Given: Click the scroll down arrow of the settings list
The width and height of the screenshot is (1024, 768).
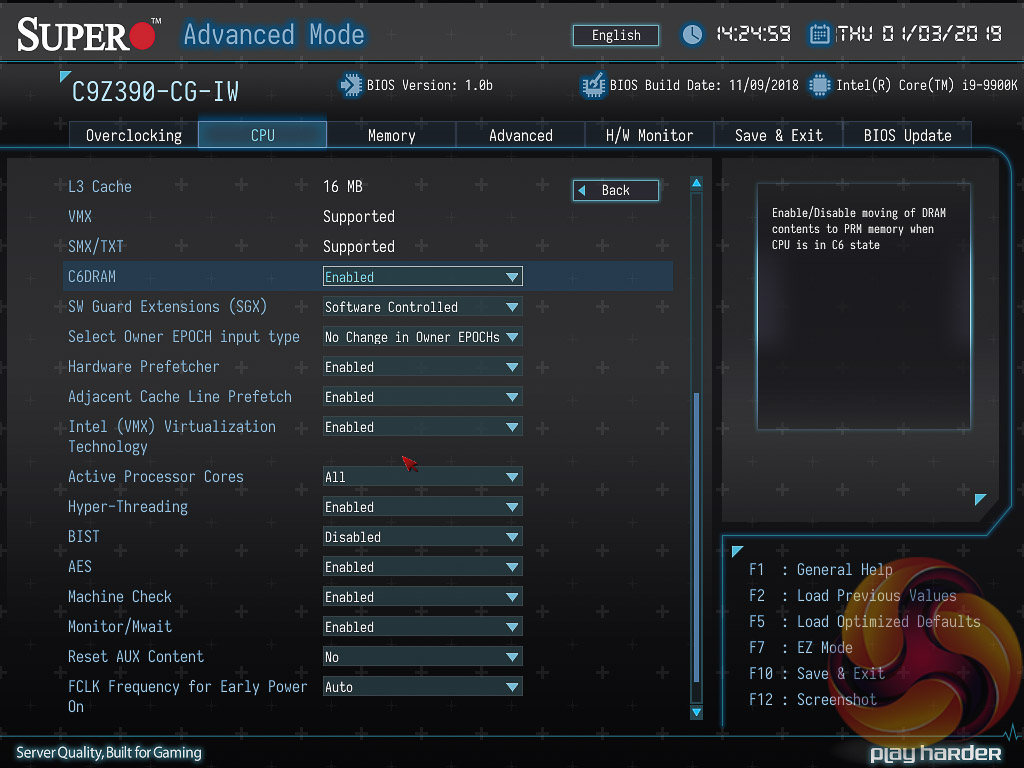Looking at the screenshot, I should click(x=696, y=712).
